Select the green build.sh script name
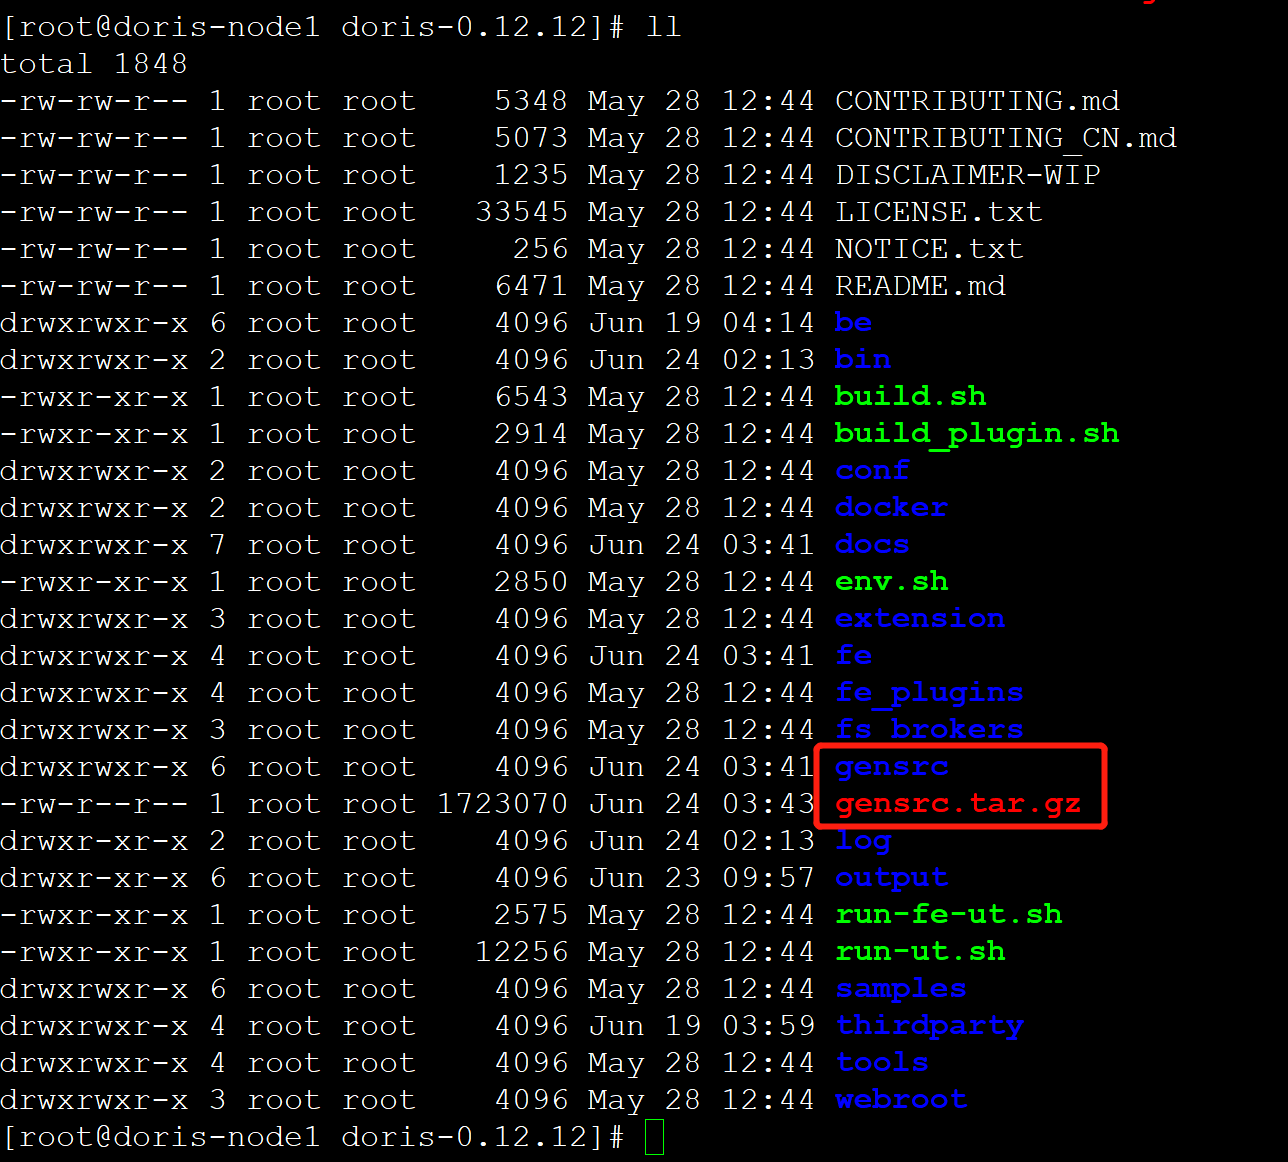1288x1162 pixels. click(x=911, y=397)
